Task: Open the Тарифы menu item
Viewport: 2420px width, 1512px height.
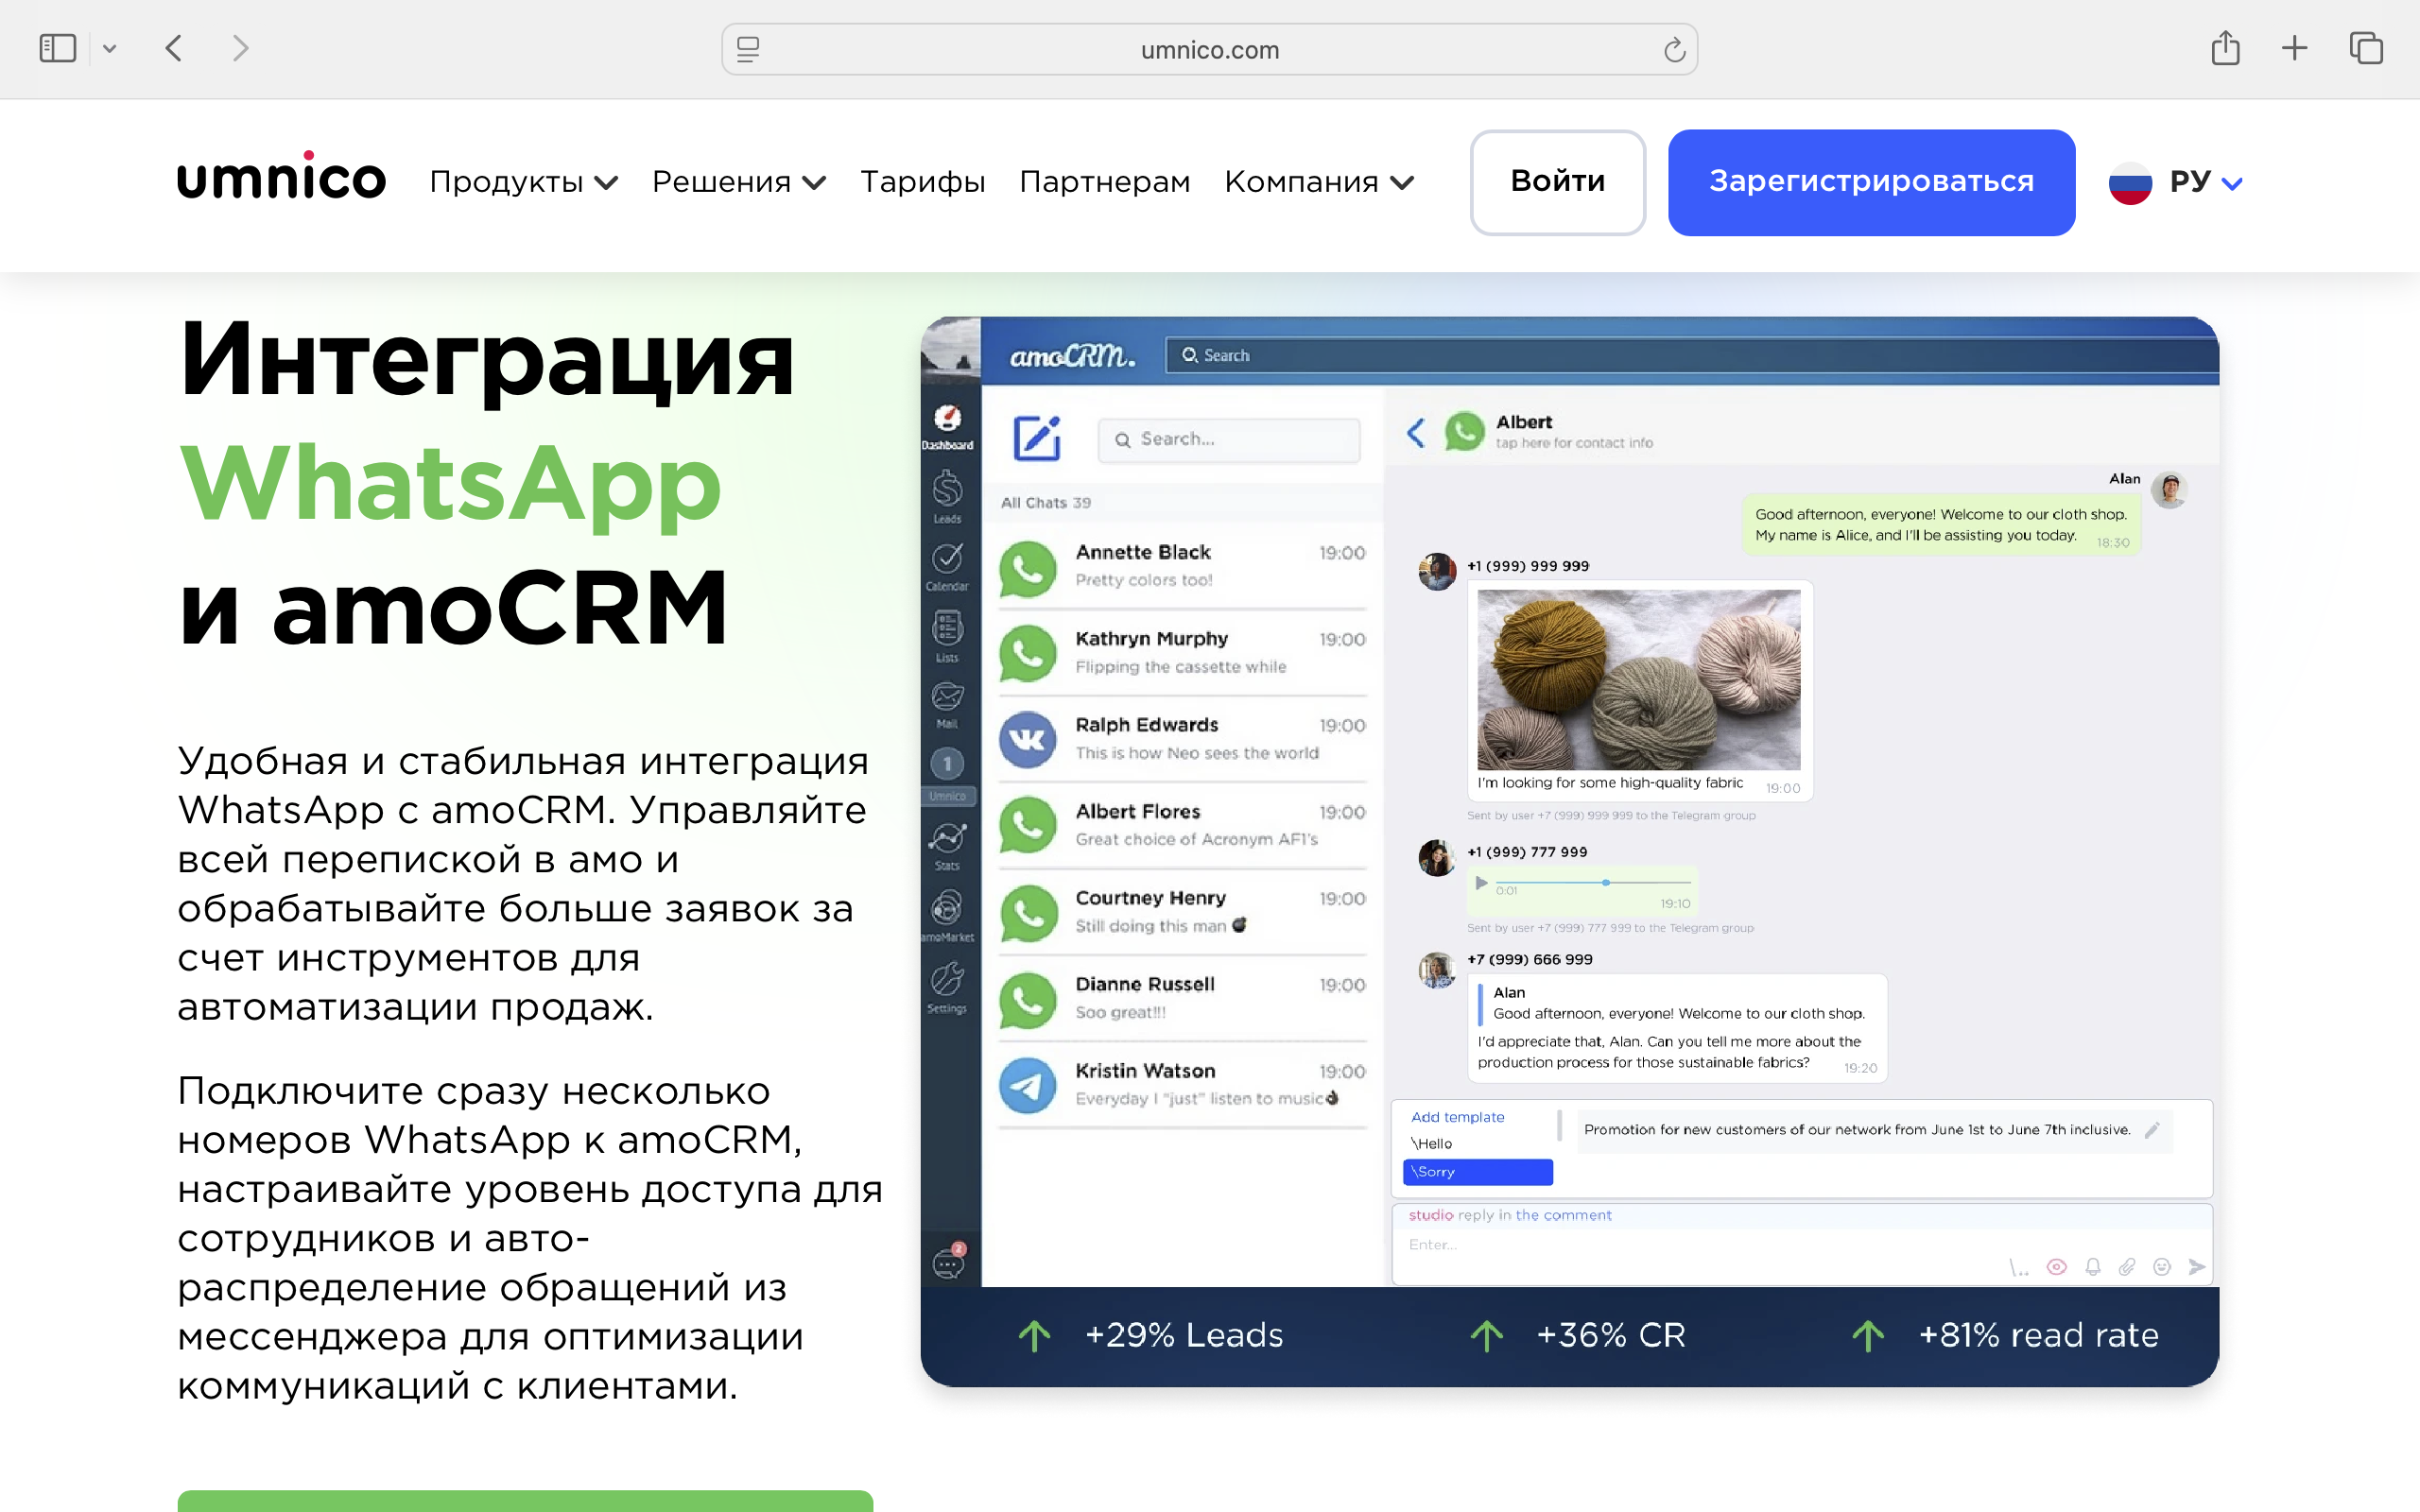Action: click(922, 182)
